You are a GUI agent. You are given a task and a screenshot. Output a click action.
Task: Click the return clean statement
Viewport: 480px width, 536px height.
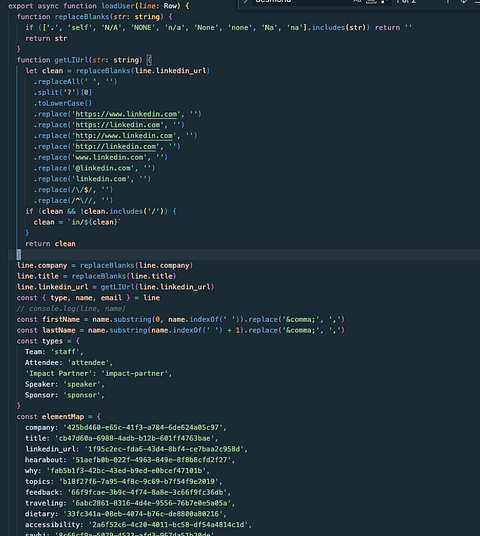[50, 244]
